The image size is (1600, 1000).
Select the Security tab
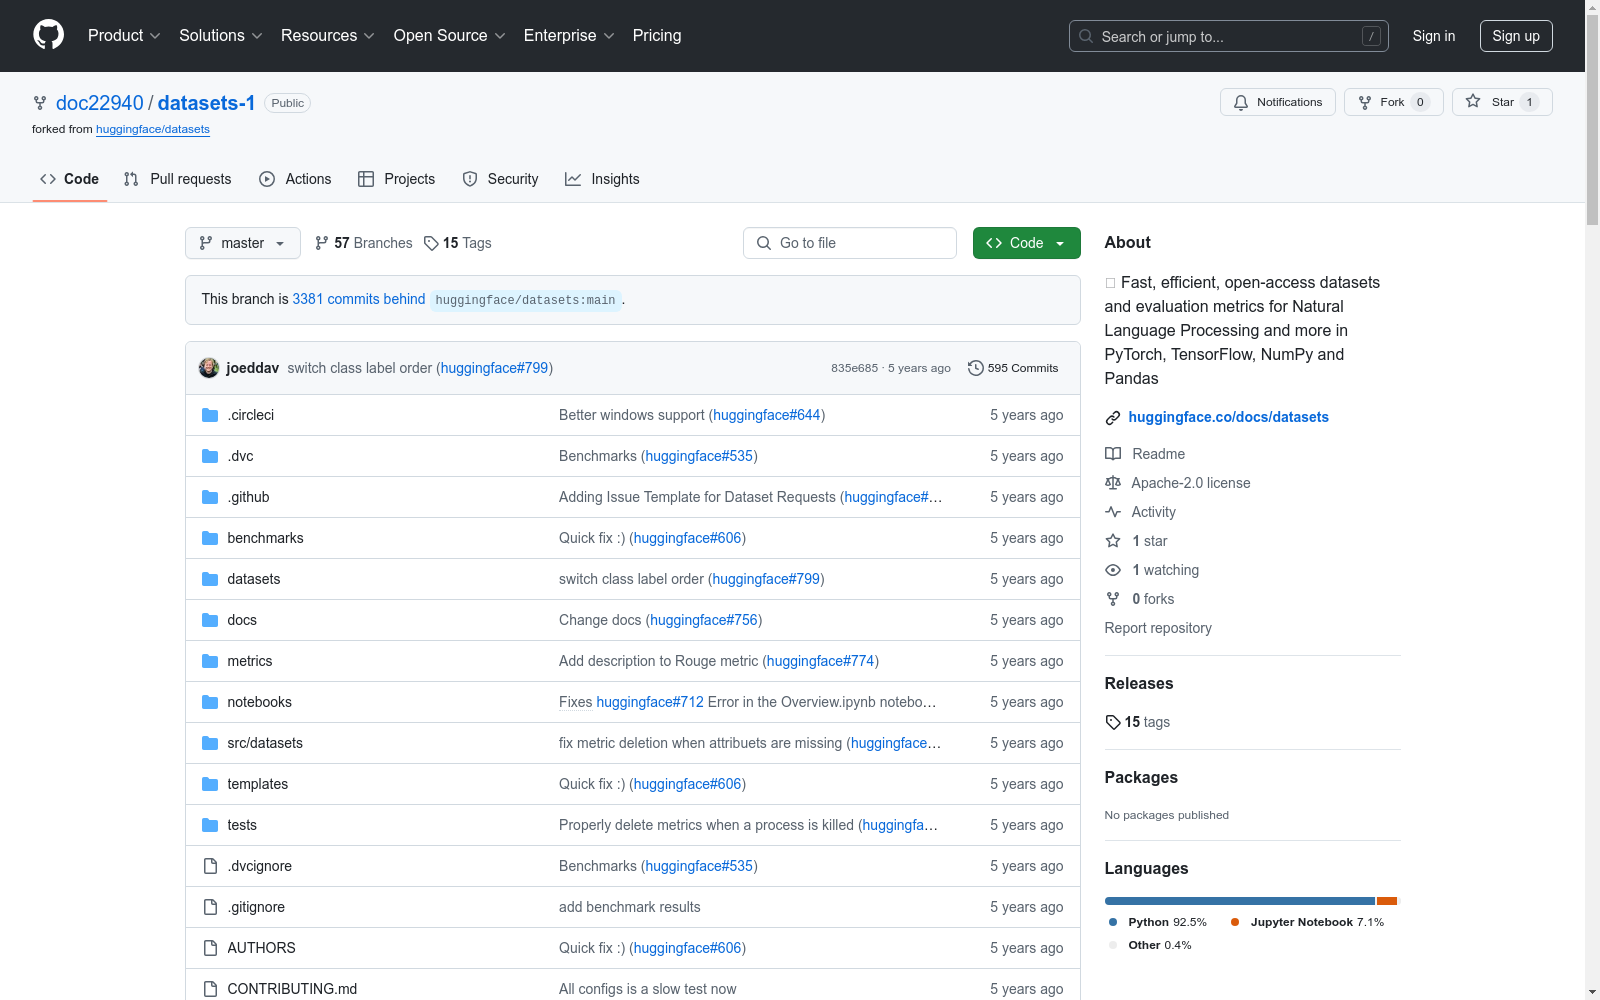coord(500,179)
